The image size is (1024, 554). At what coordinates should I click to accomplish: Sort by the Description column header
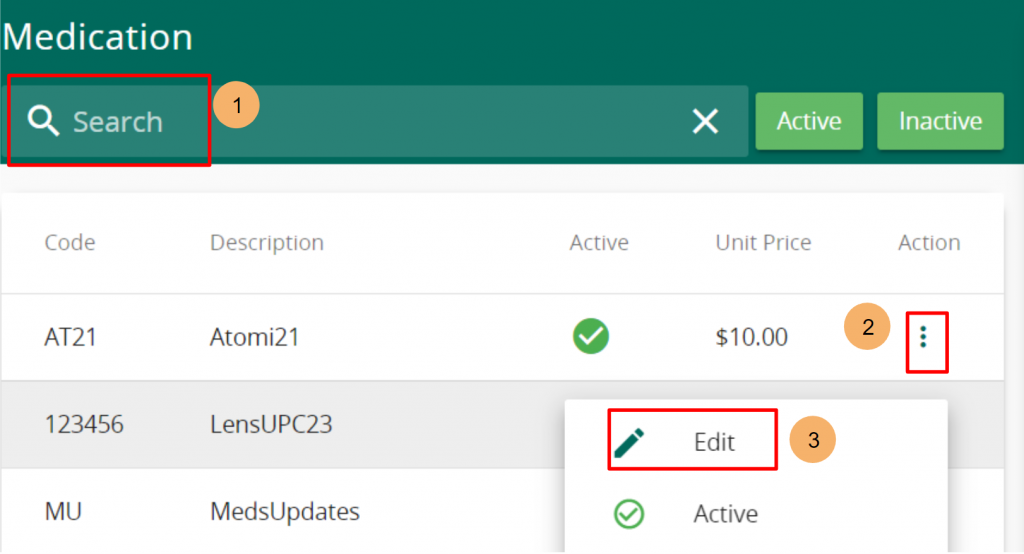tap(266, 242)
